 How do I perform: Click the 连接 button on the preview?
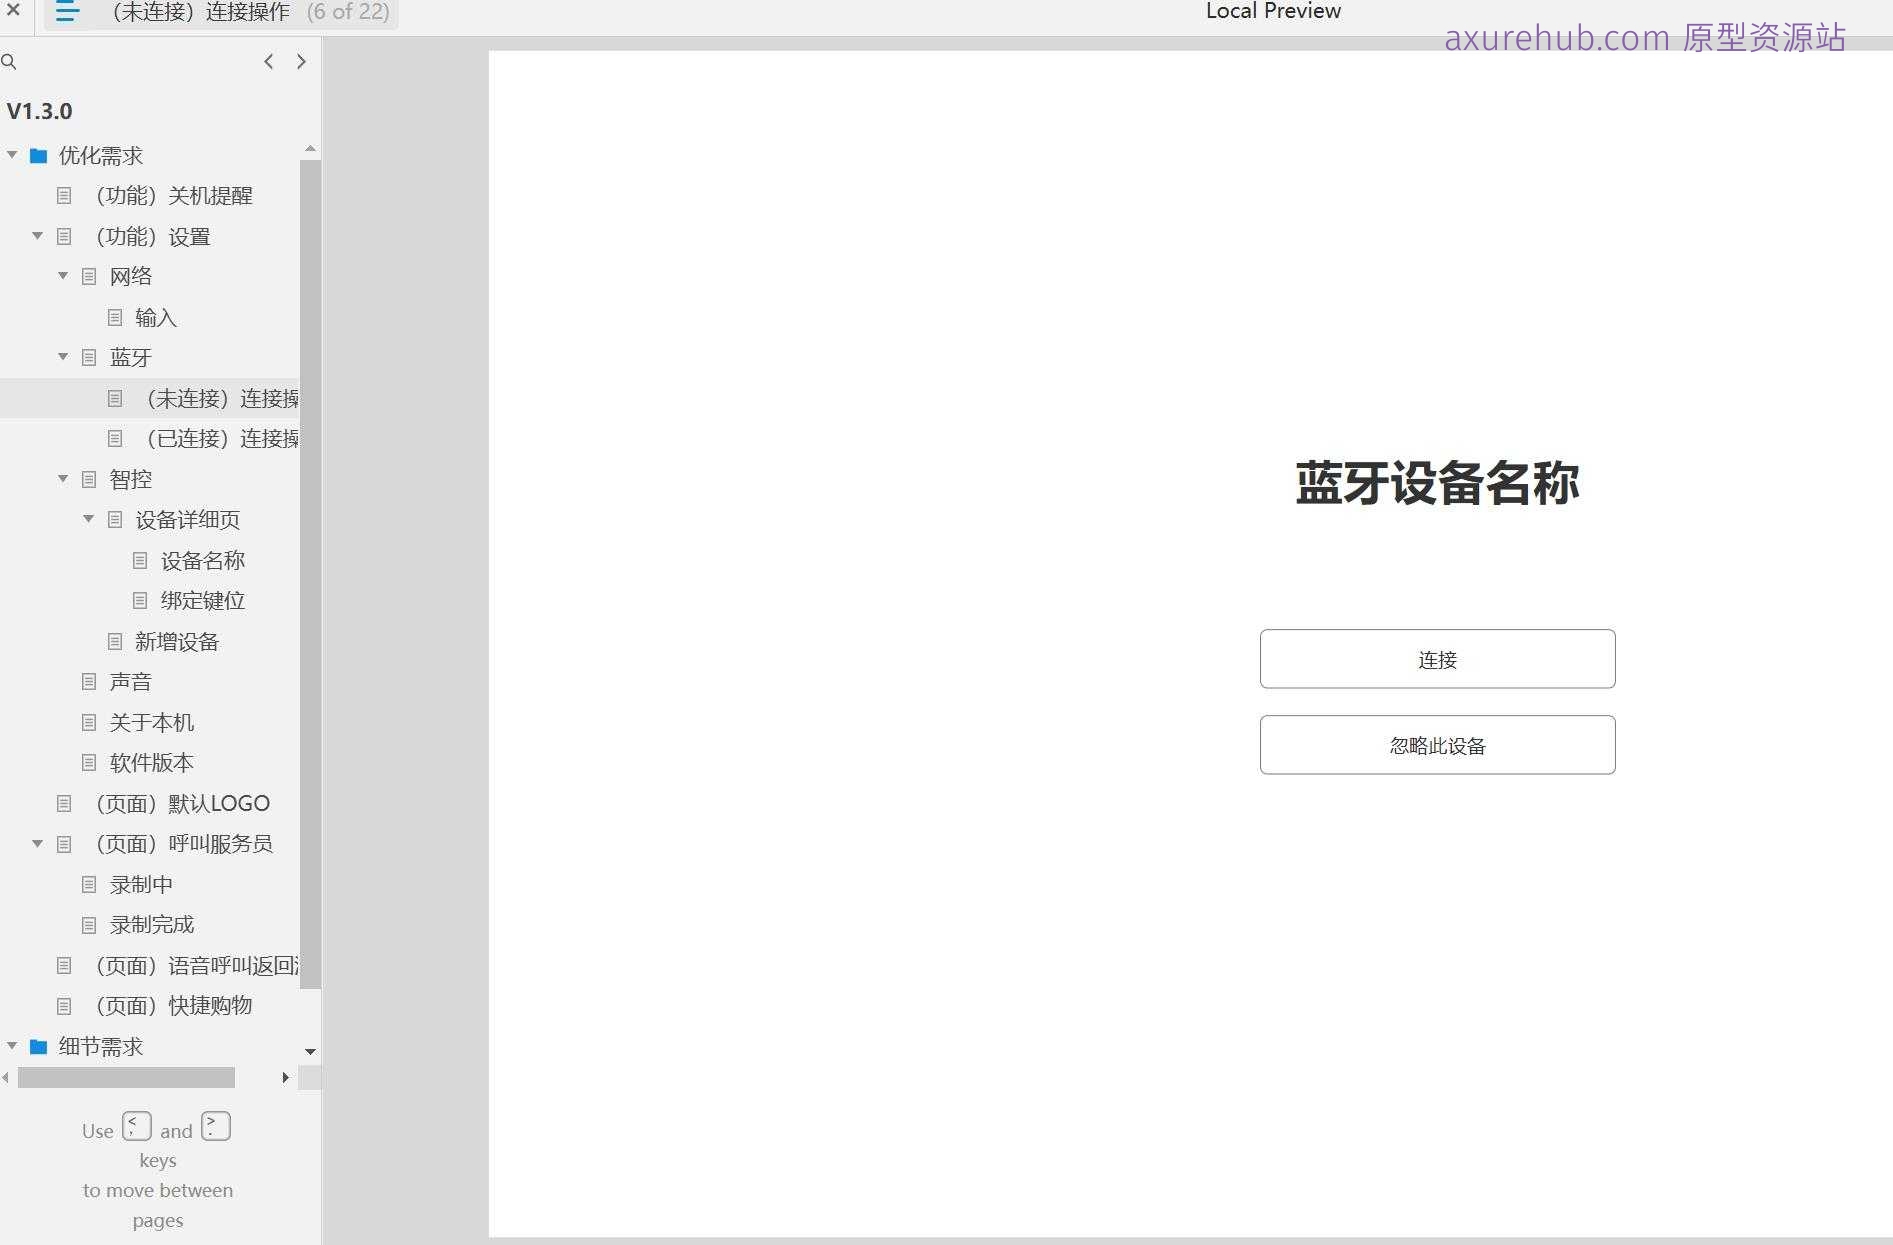[x=1437, y=659]
